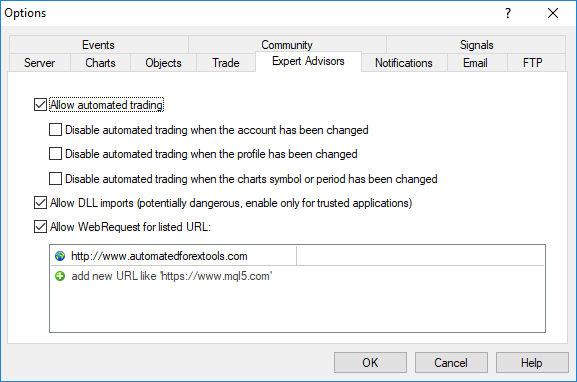Select the automatedforextools.com URL entry

173,256
